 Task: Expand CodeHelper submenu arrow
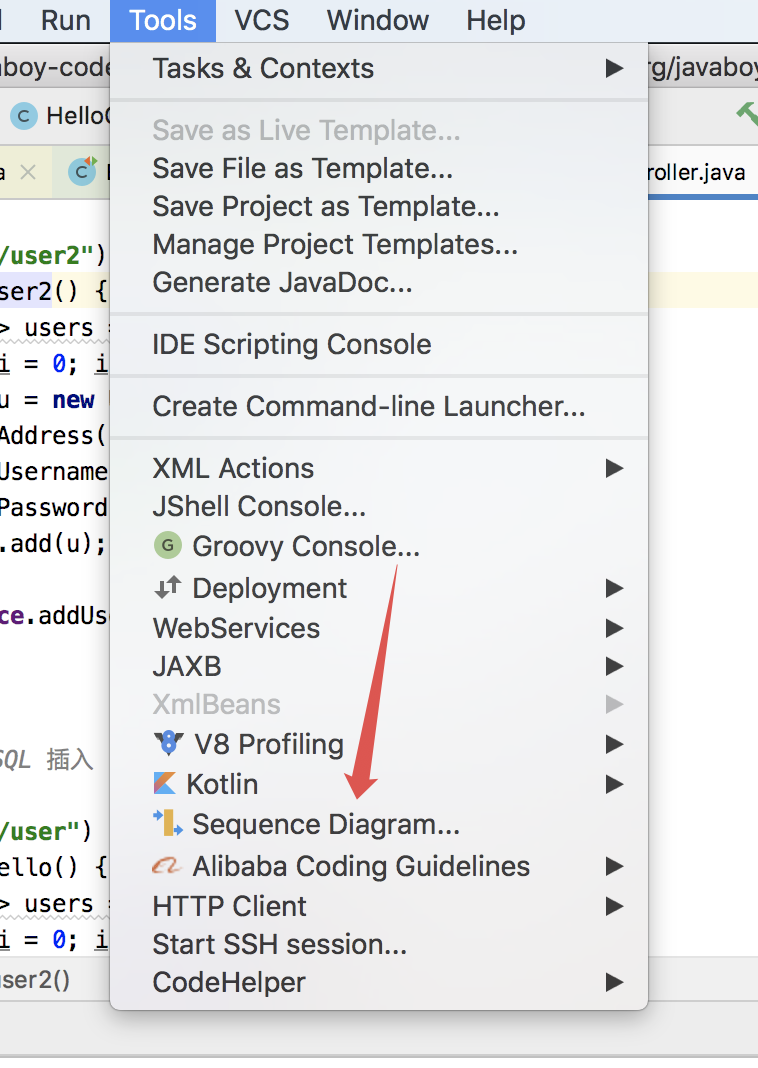[614, 982]
